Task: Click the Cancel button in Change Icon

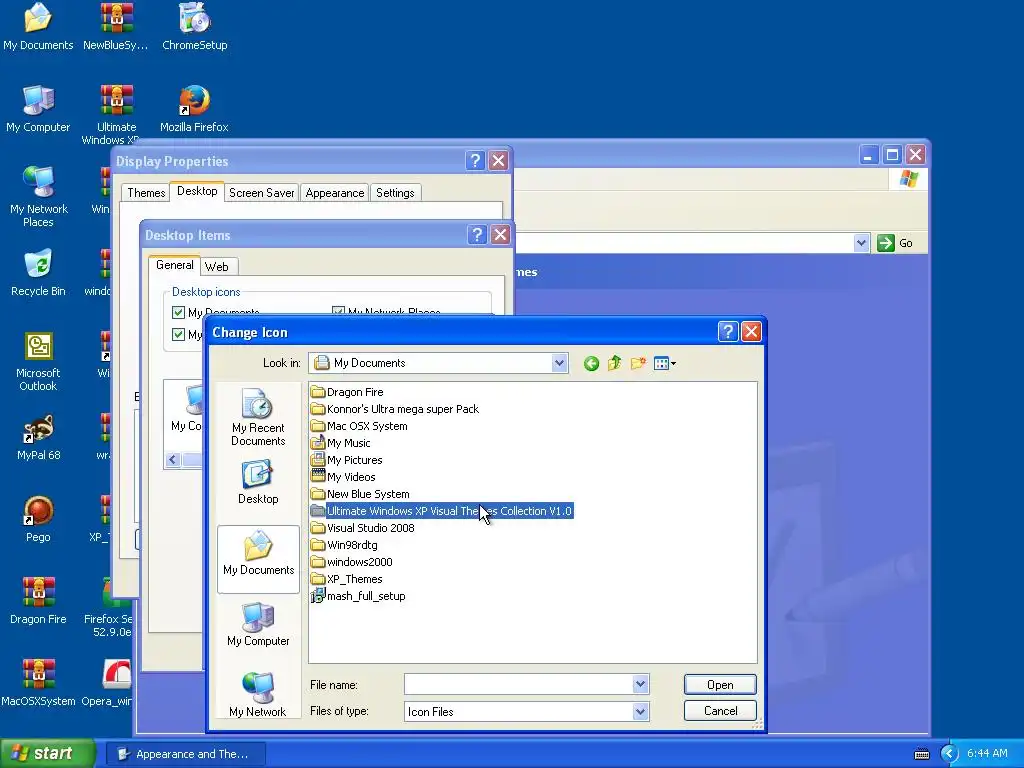Action: tap(720, 711)
